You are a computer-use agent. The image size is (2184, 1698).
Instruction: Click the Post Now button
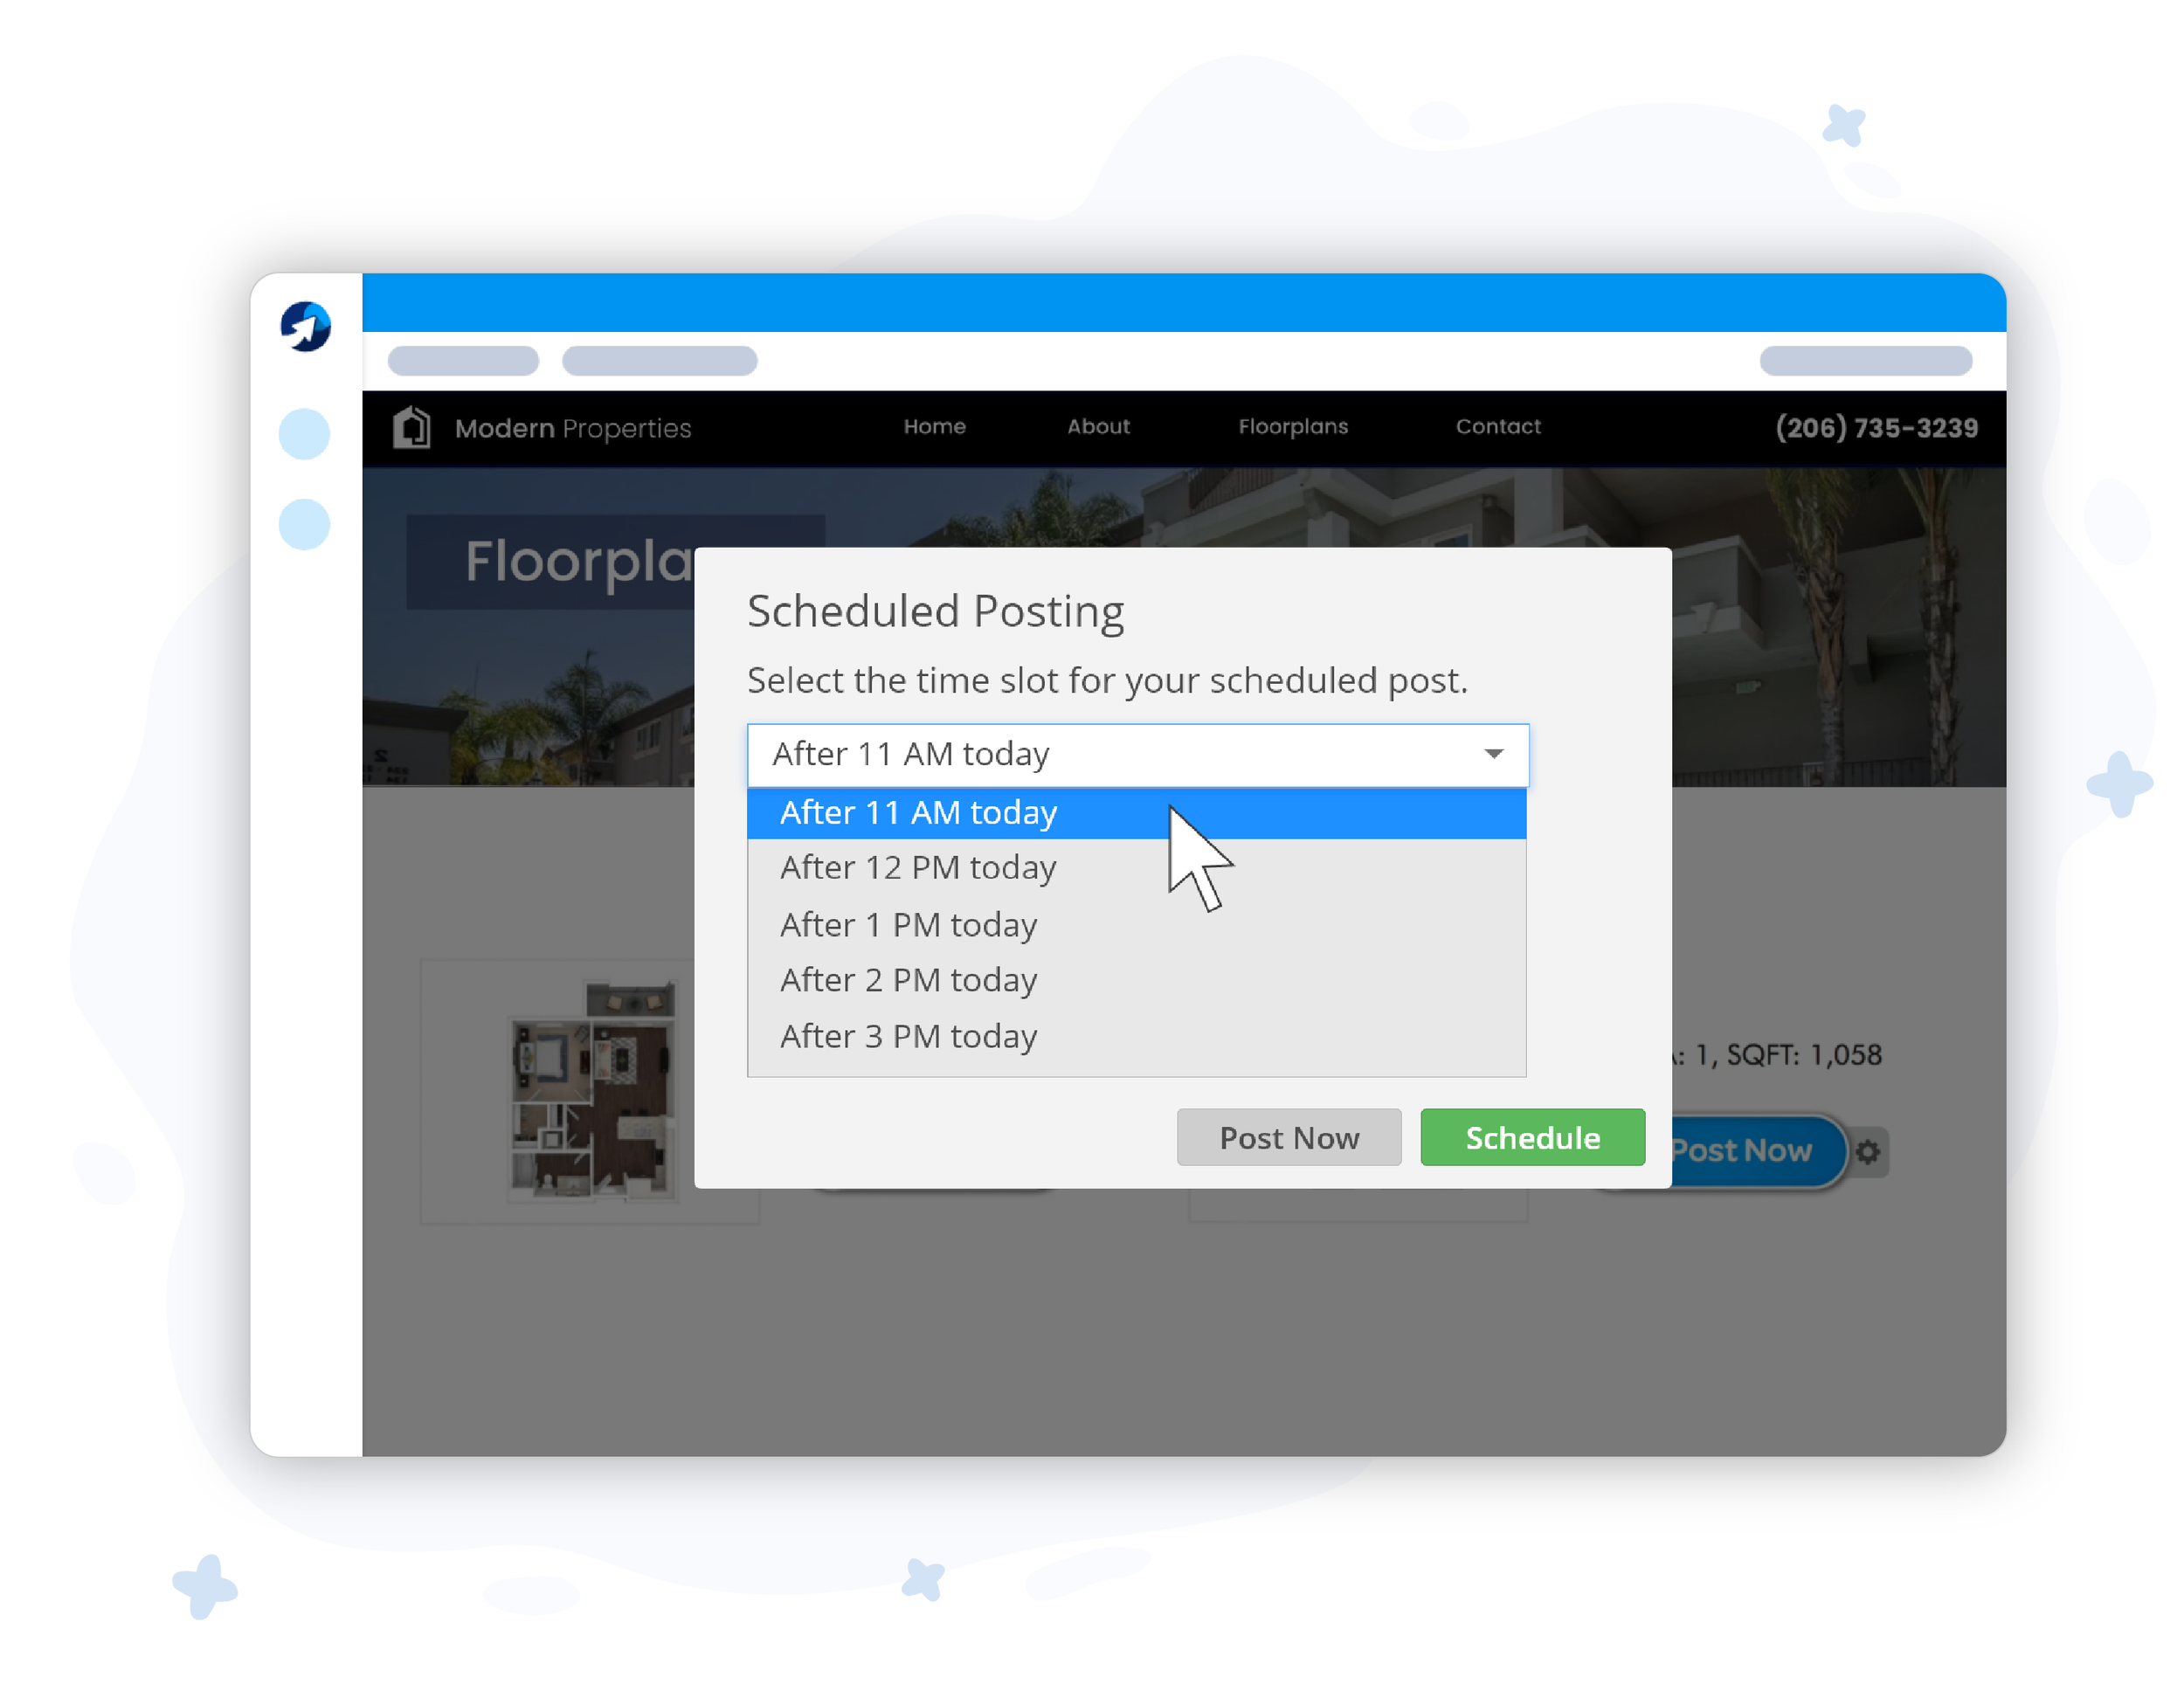tap(1287, 1138)
